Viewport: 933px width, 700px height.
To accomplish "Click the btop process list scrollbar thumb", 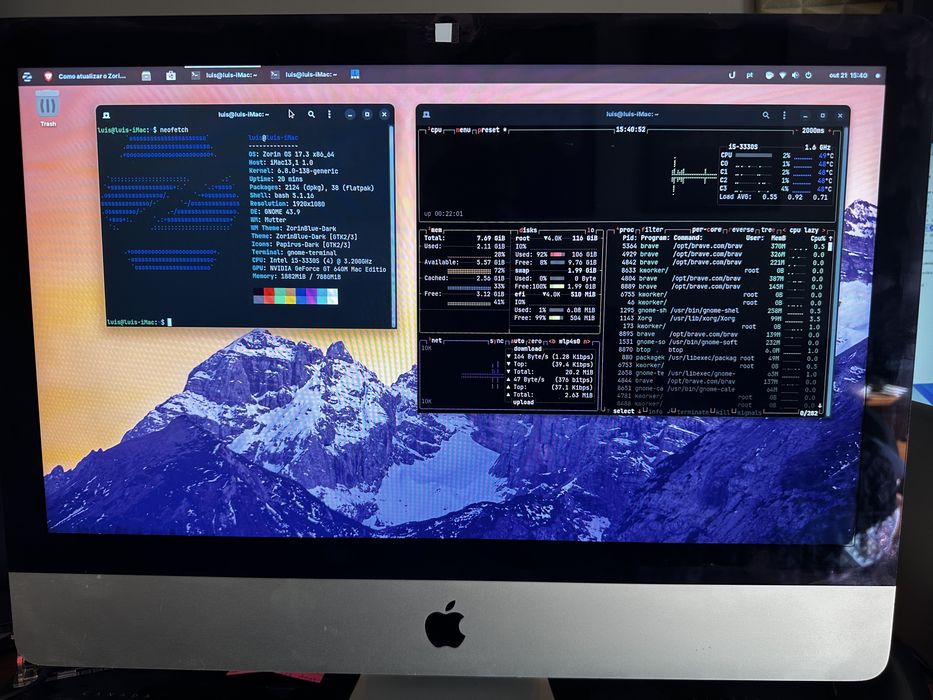I will [831, 245].
